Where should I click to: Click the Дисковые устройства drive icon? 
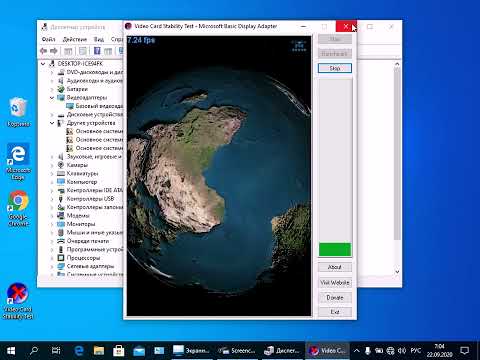point(61,114)
